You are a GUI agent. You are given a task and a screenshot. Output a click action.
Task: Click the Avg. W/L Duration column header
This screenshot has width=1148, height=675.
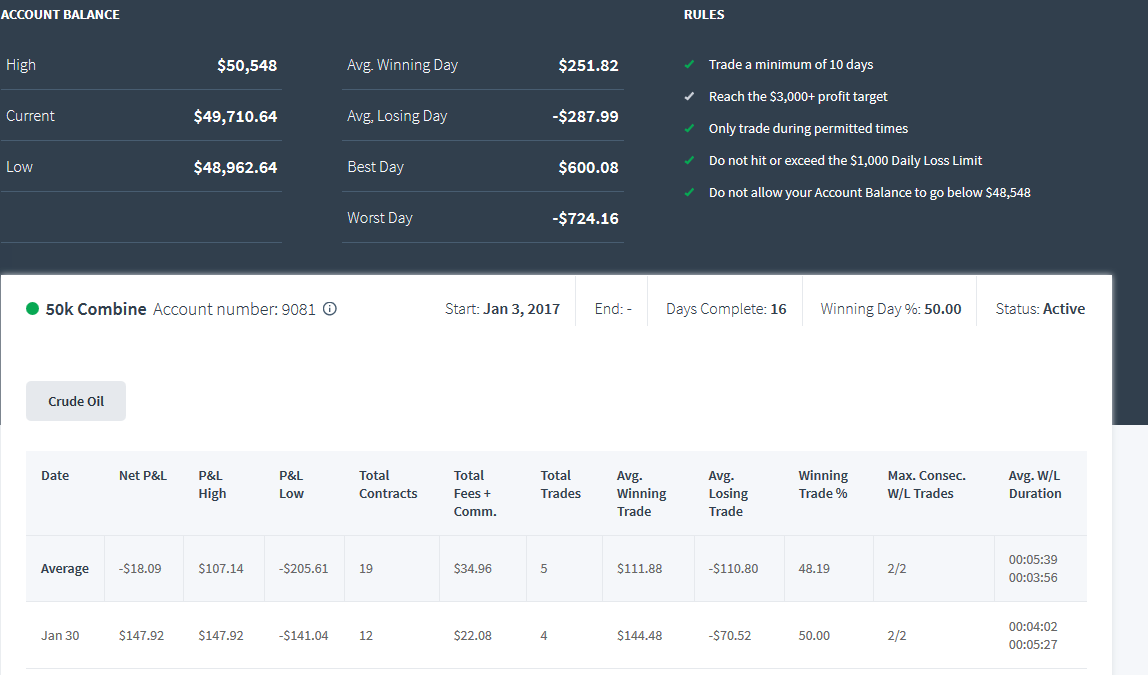click(1035, 484)
